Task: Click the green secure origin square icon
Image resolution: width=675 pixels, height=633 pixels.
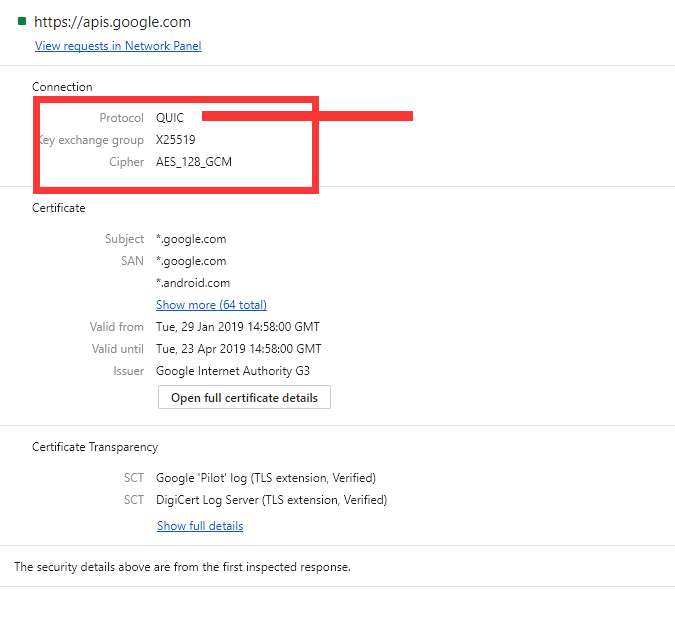Action: pyautogui.click(x=22, y=21)
